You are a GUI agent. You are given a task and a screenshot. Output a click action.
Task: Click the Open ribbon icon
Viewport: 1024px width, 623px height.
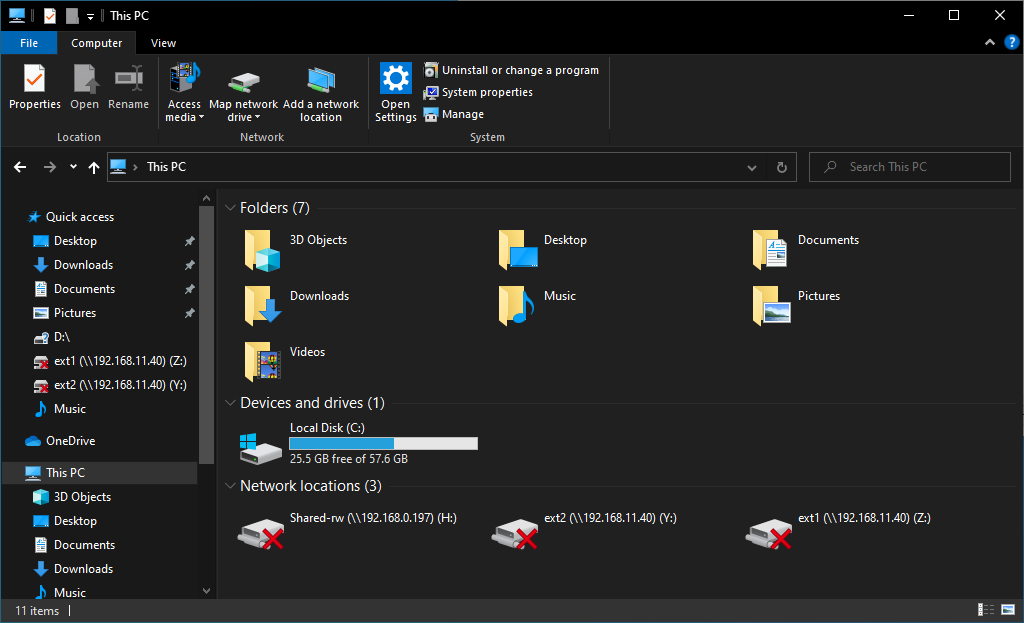click(84, 87)
